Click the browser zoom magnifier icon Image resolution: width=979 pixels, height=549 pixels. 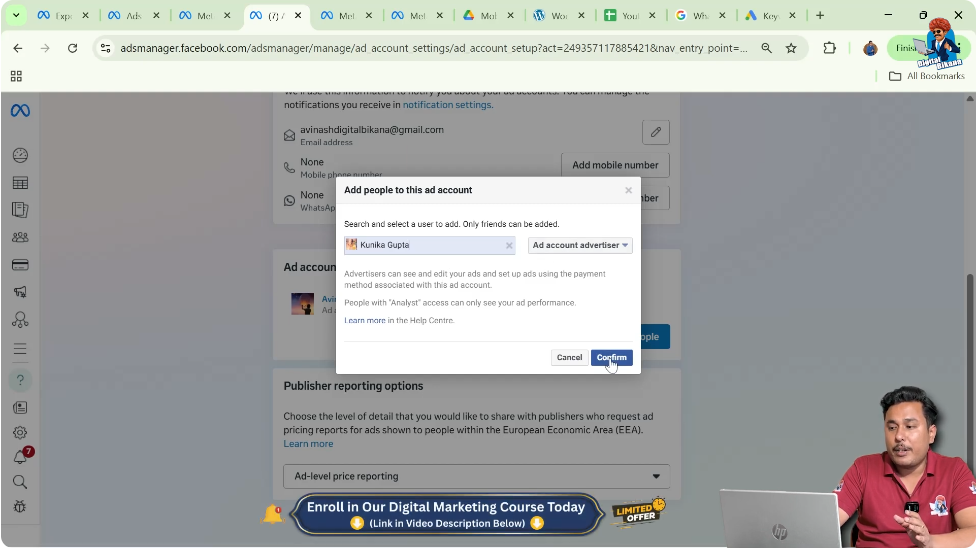click(x=766, y=48)
